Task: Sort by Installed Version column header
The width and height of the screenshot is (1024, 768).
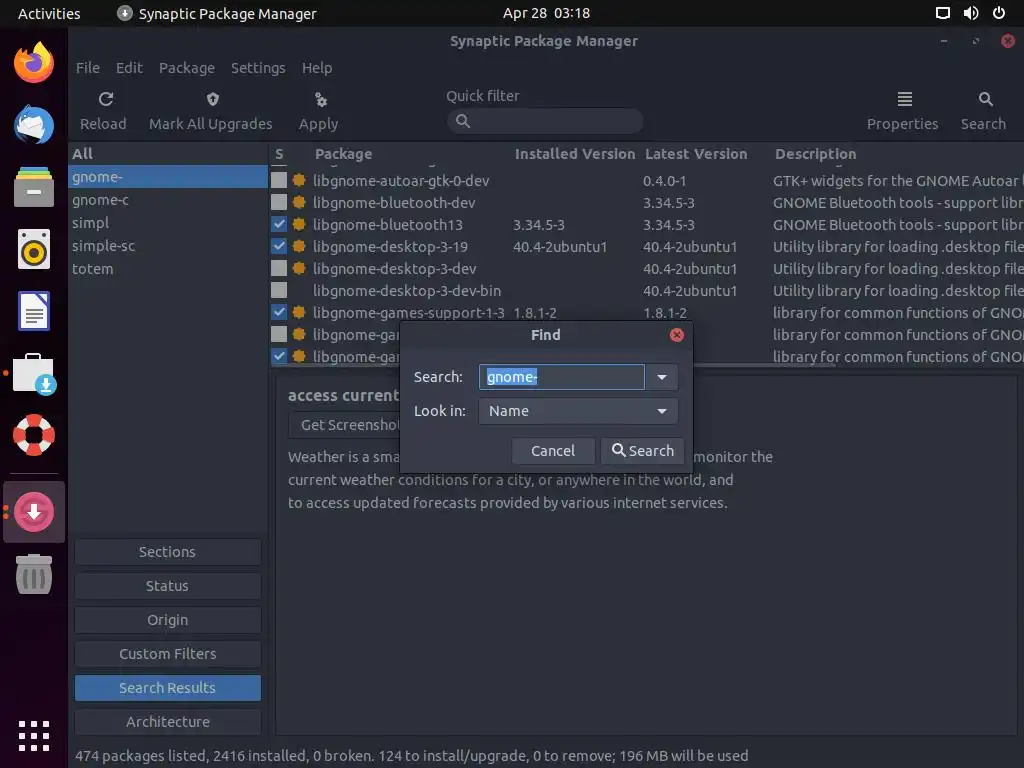Action: pyautogui.click(x=575, y=154)
